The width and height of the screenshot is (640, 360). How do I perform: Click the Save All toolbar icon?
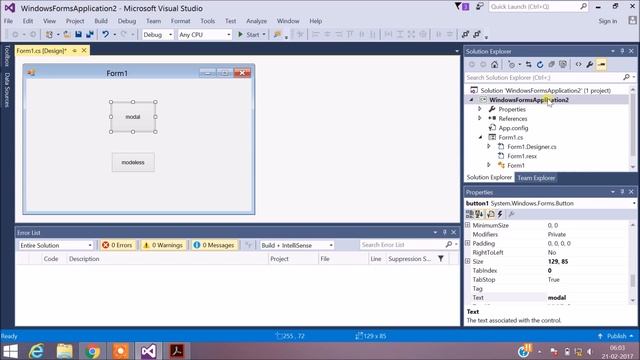(90, 35)
